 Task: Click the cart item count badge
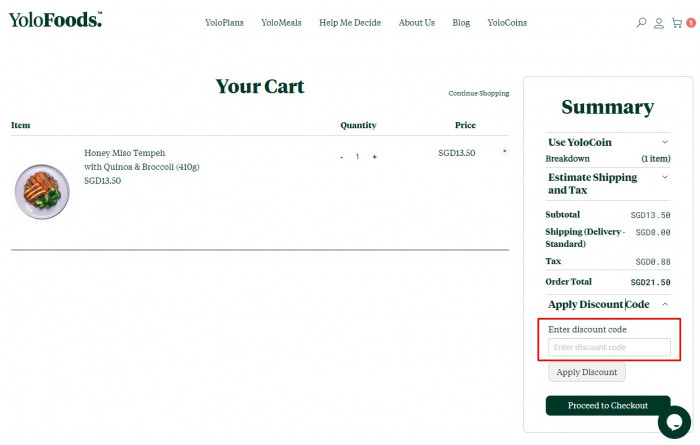(x=691, y=23)
